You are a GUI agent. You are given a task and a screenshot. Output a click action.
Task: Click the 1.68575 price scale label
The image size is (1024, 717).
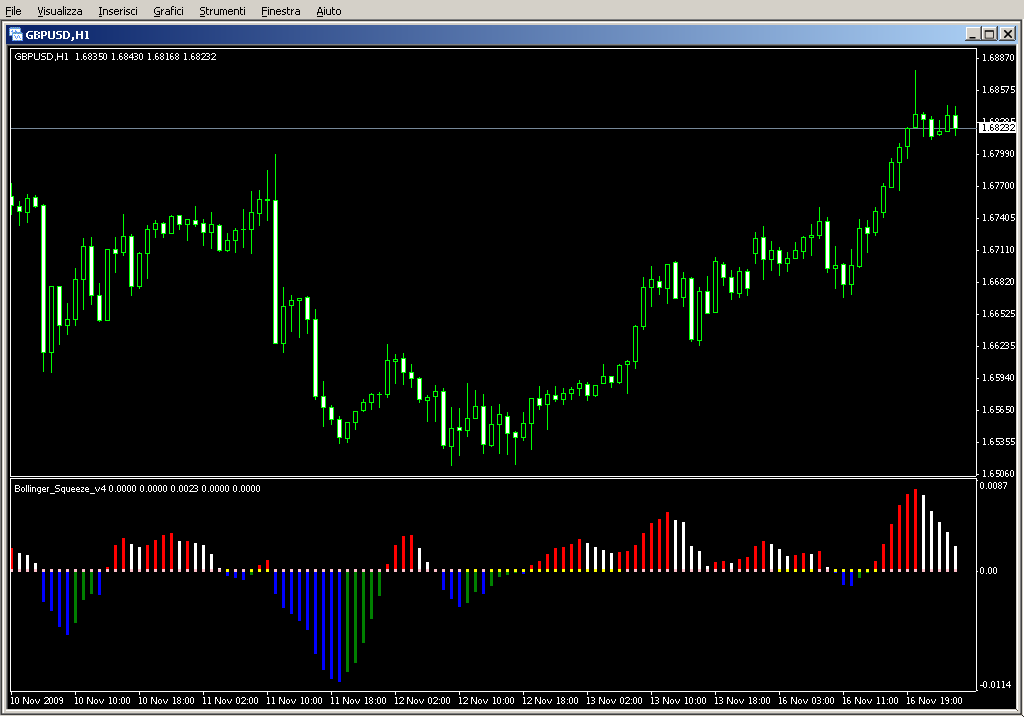click(x=999, y=89)
